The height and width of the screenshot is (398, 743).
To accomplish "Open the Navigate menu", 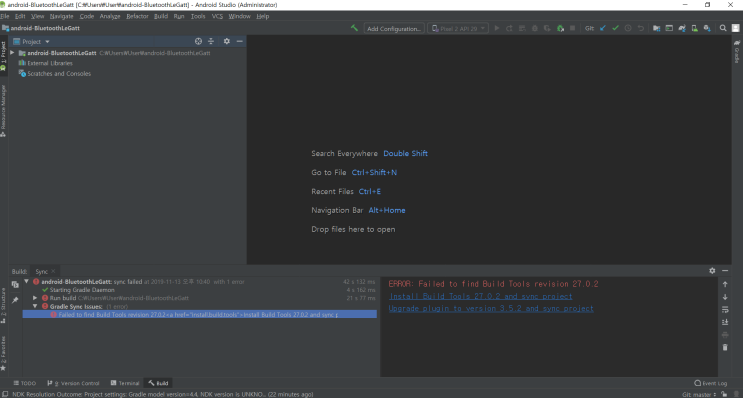I will coord(62,16).
